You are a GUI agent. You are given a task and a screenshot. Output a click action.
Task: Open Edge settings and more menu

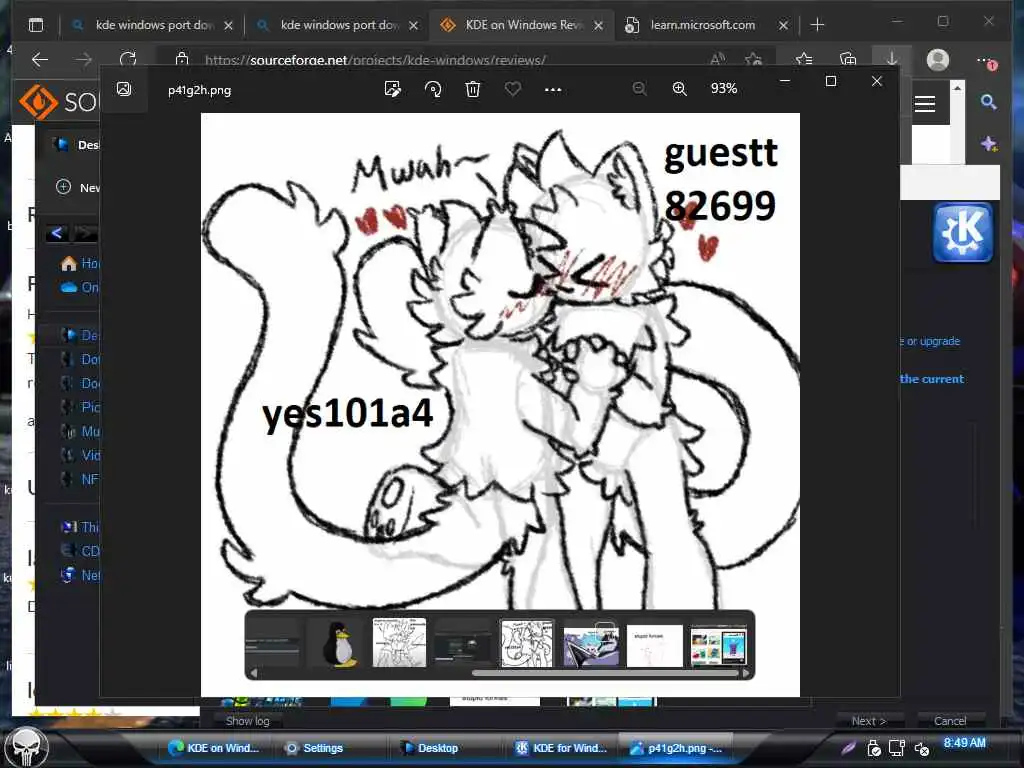986,61
